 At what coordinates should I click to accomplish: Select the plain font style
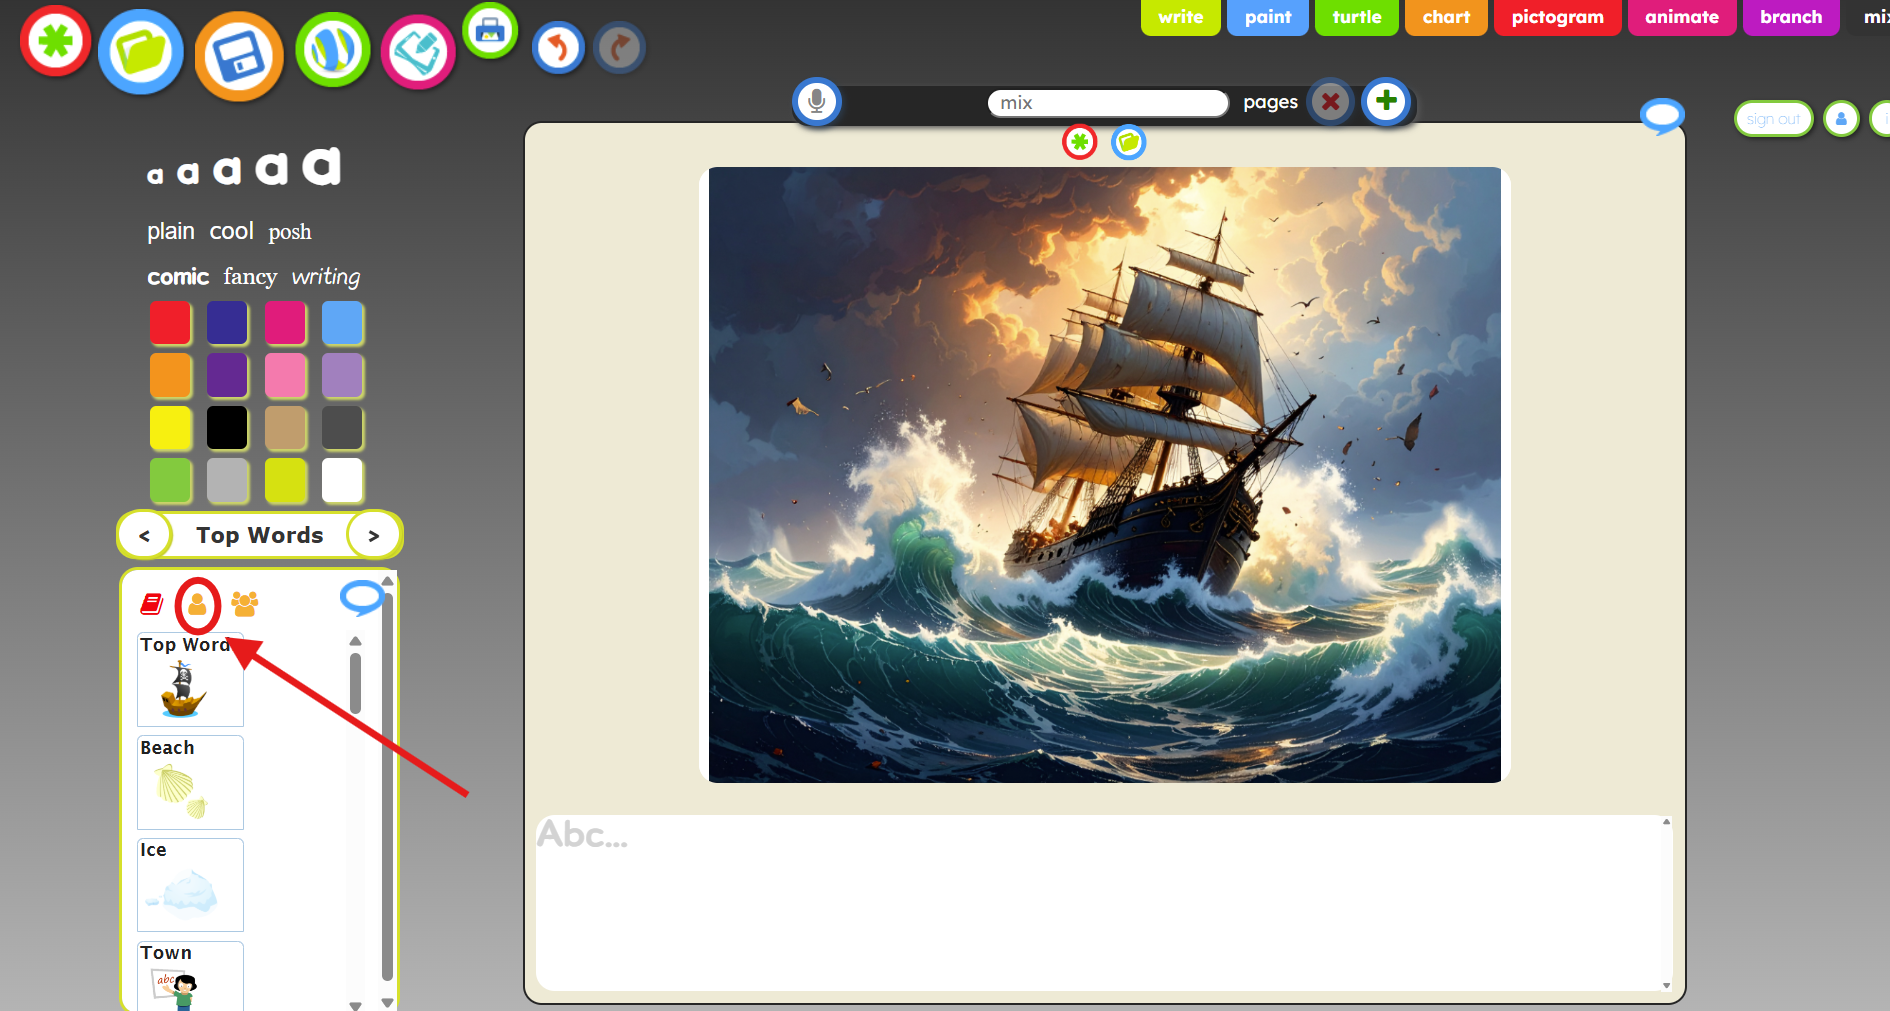pos(171,231)
